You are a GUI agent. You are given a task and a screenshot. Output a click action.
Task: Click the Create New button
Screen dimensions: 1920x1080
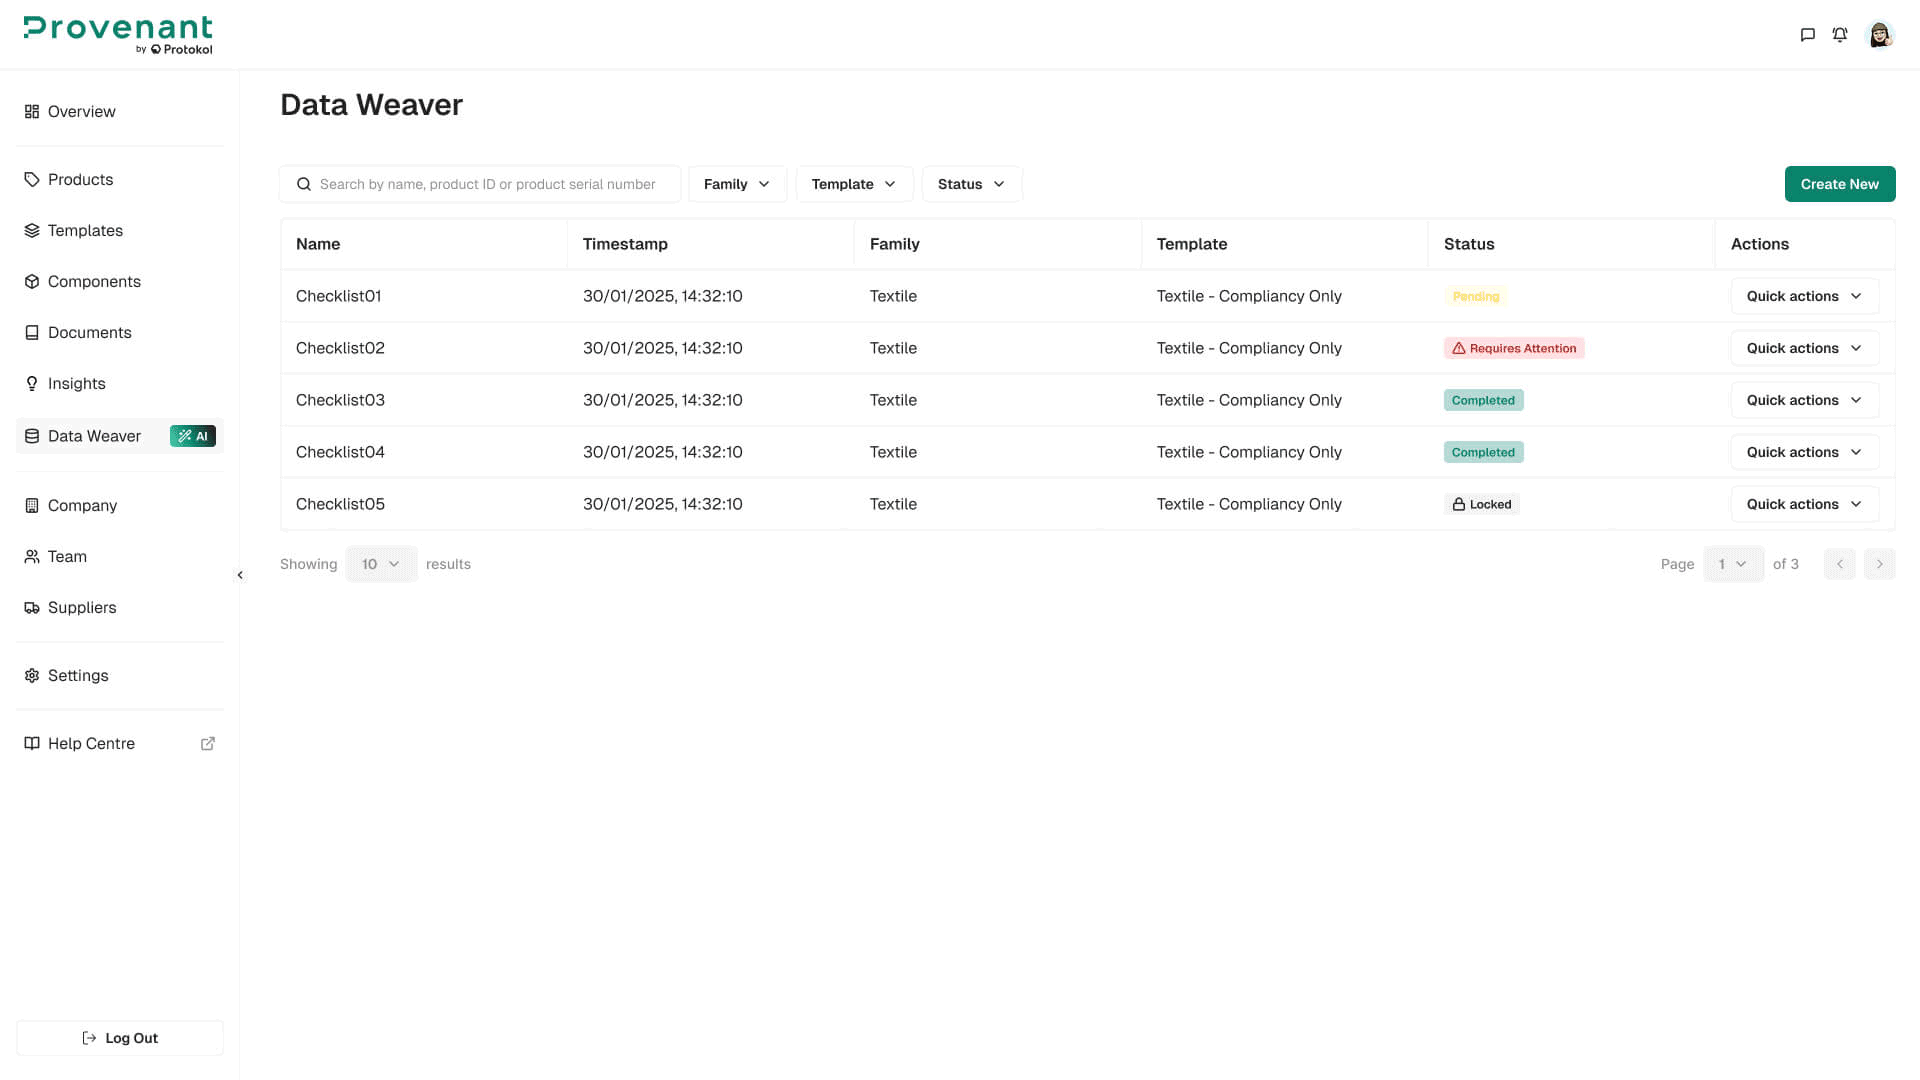(1839, 184)
